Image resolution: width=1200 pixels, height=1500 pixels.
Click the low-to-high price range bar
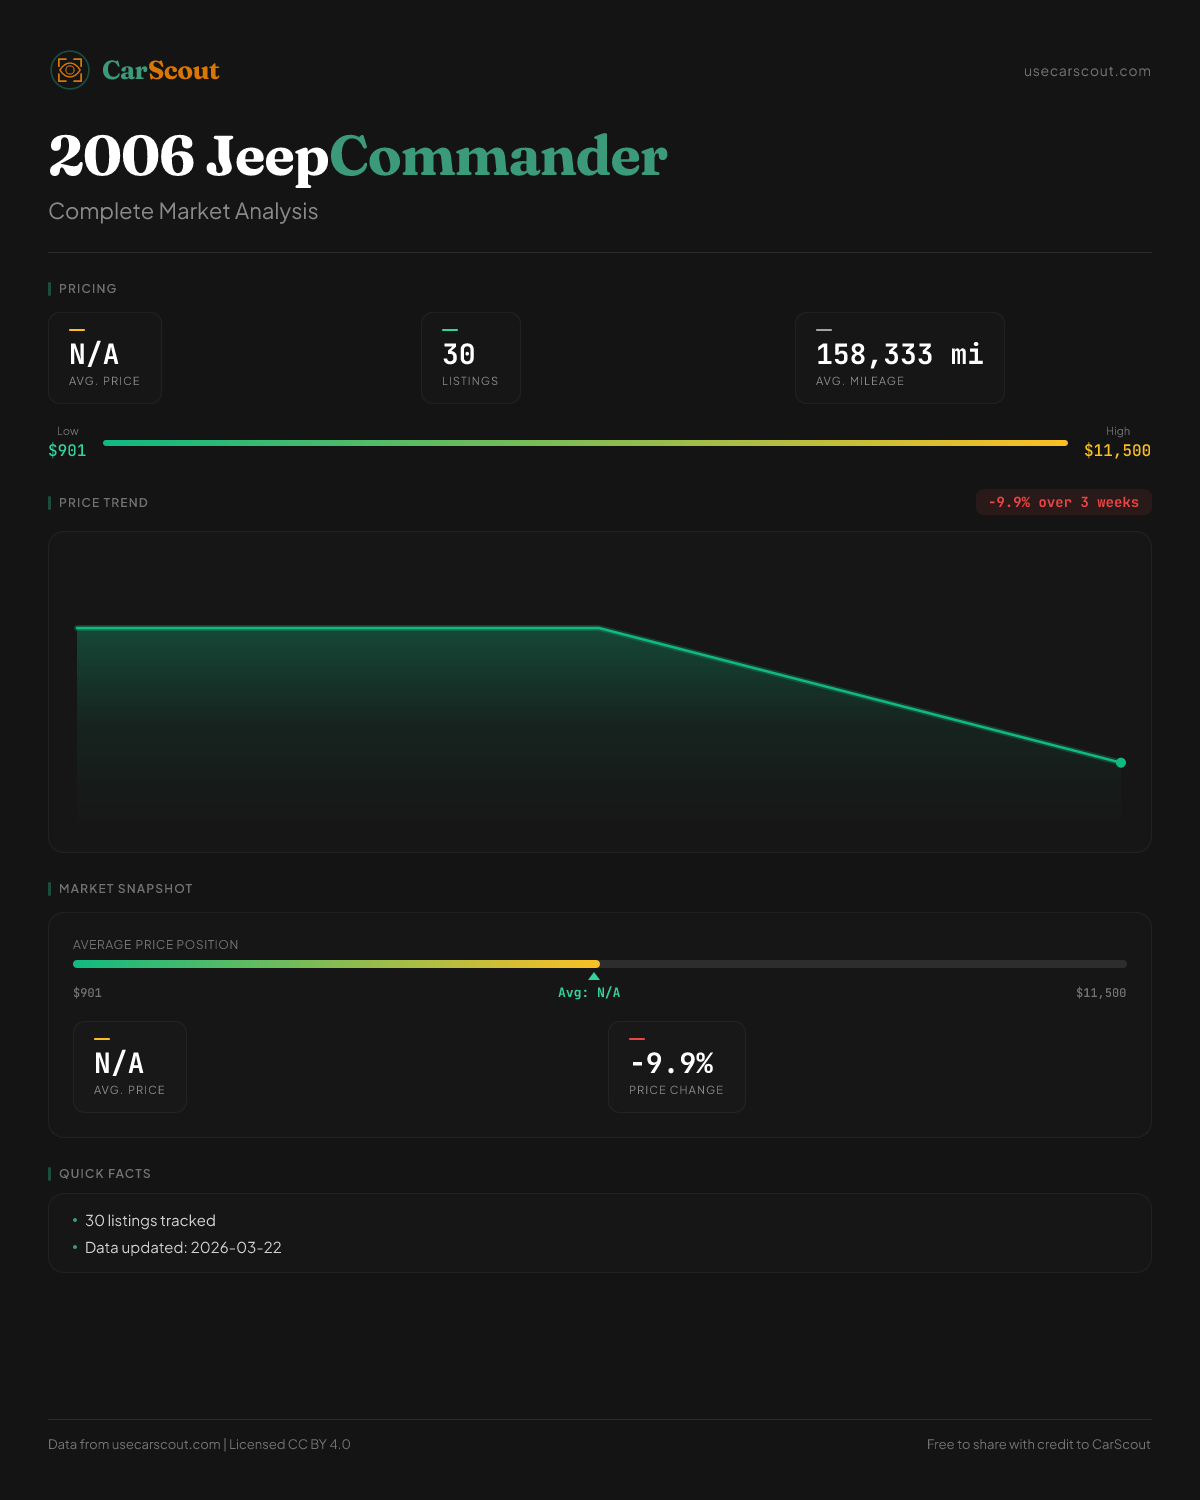click(585, 443)
